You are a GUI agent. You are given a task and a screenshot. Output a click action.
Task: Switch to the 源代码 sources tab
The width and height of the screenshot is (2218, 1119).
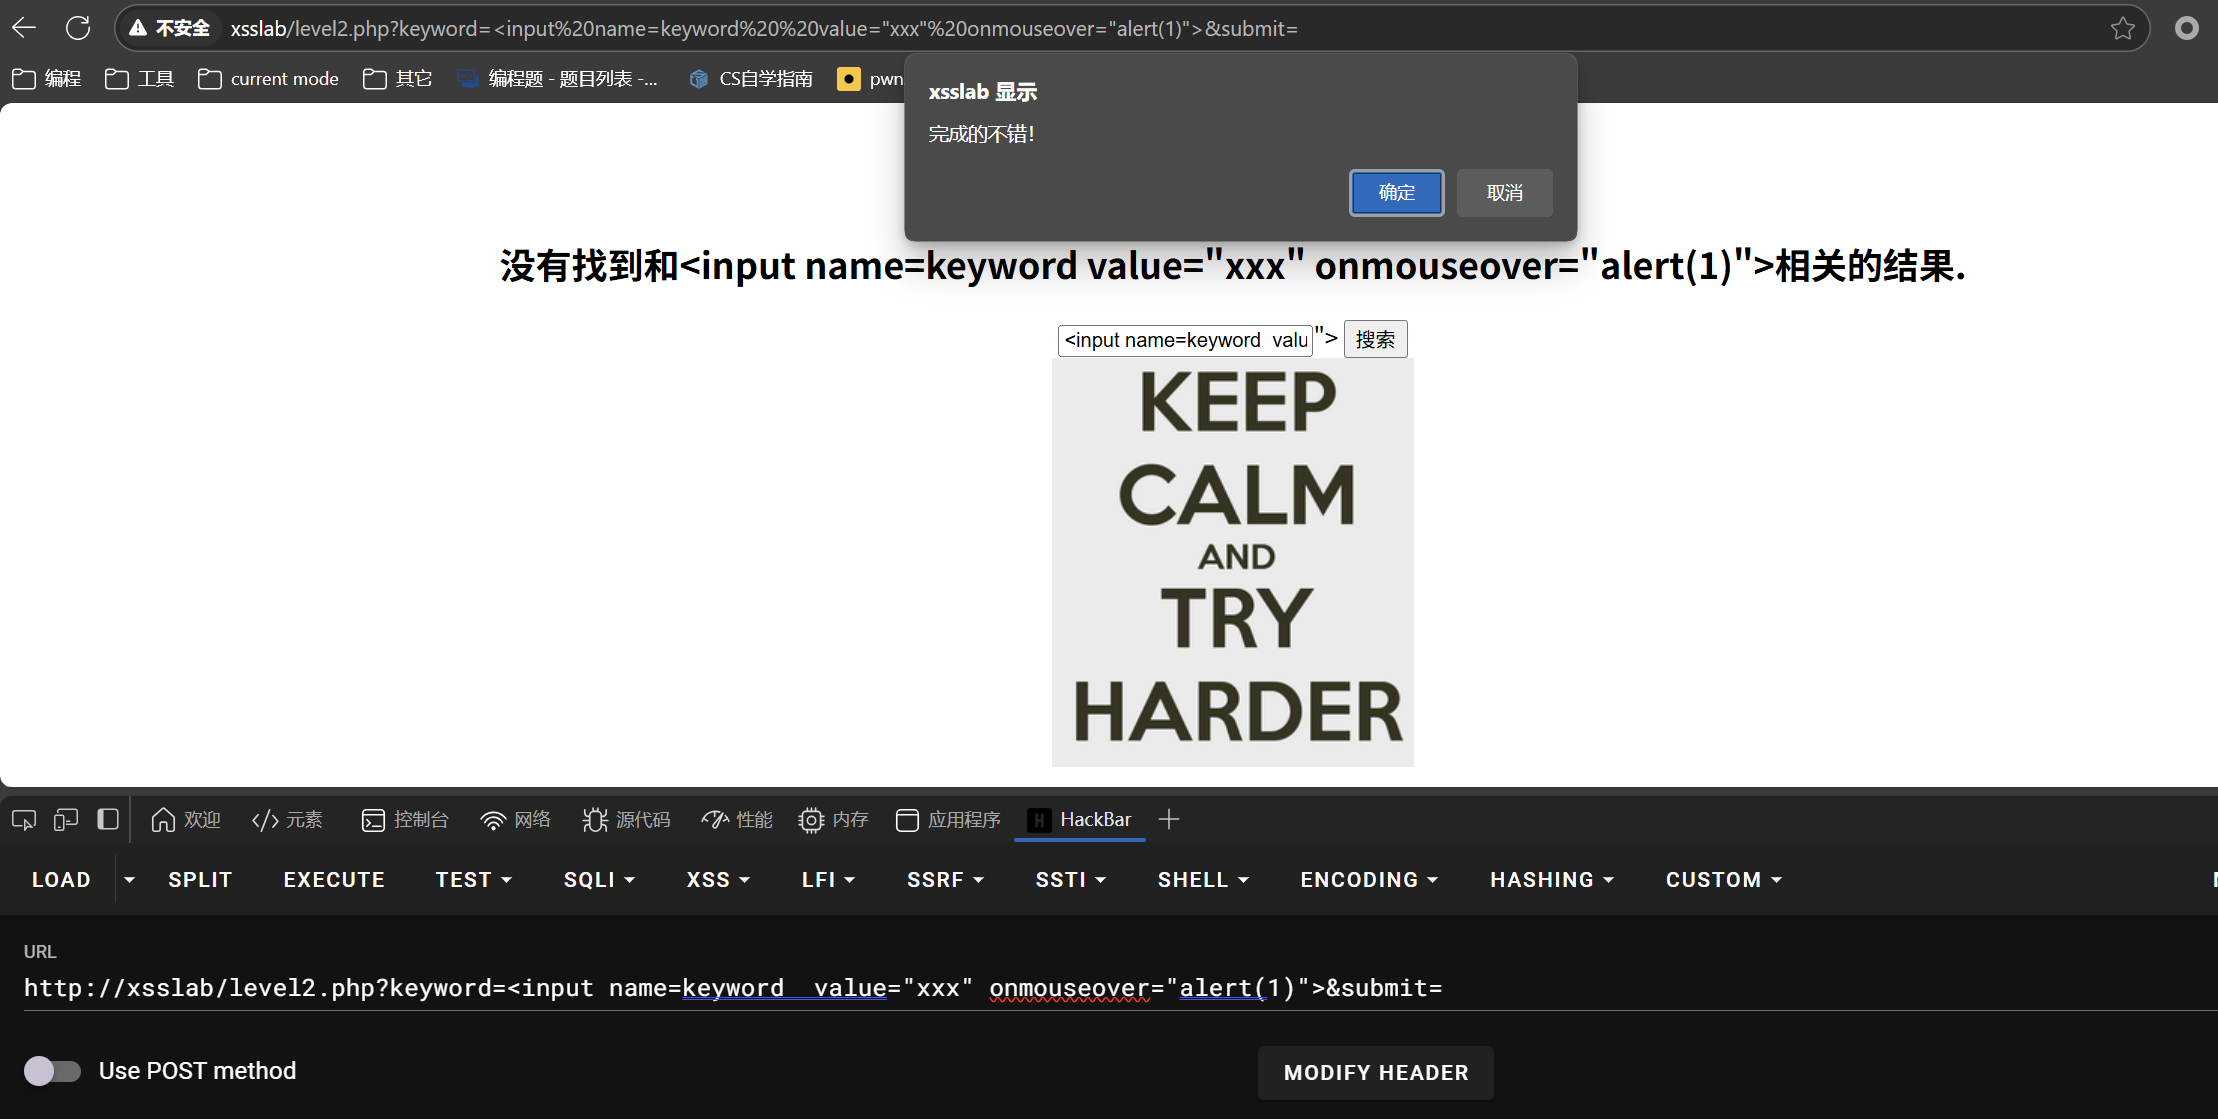coord(627,820)
